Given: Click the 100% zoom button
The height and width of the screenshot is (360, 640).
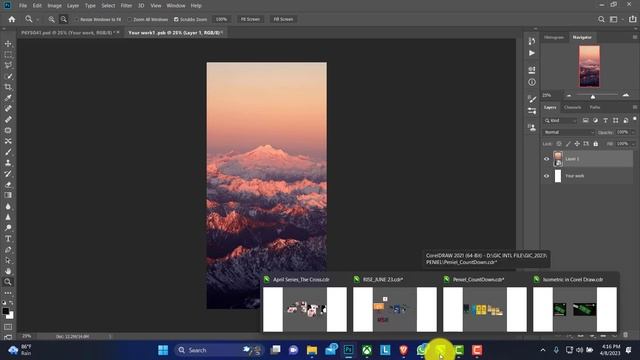Looking at the screenshot, I should tap(221, 19).
